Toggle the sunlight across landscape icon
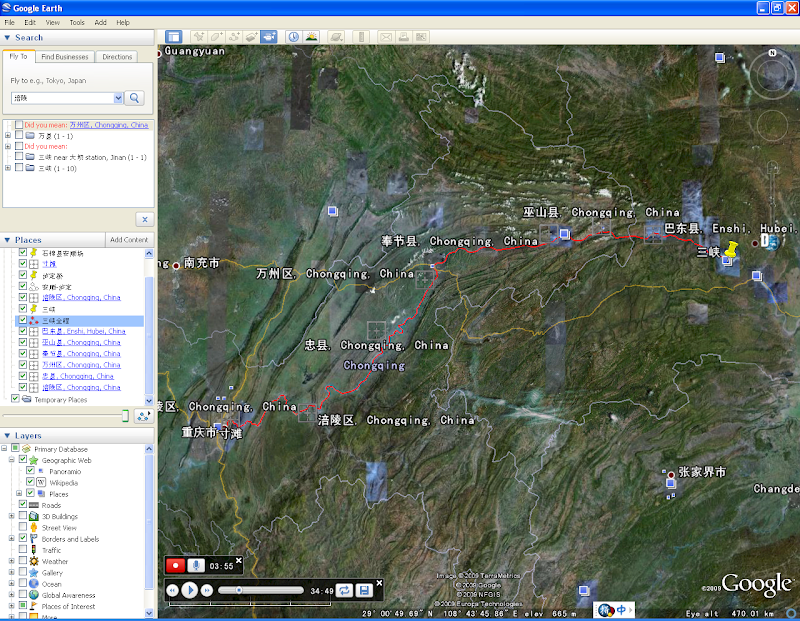 [311, 37]
